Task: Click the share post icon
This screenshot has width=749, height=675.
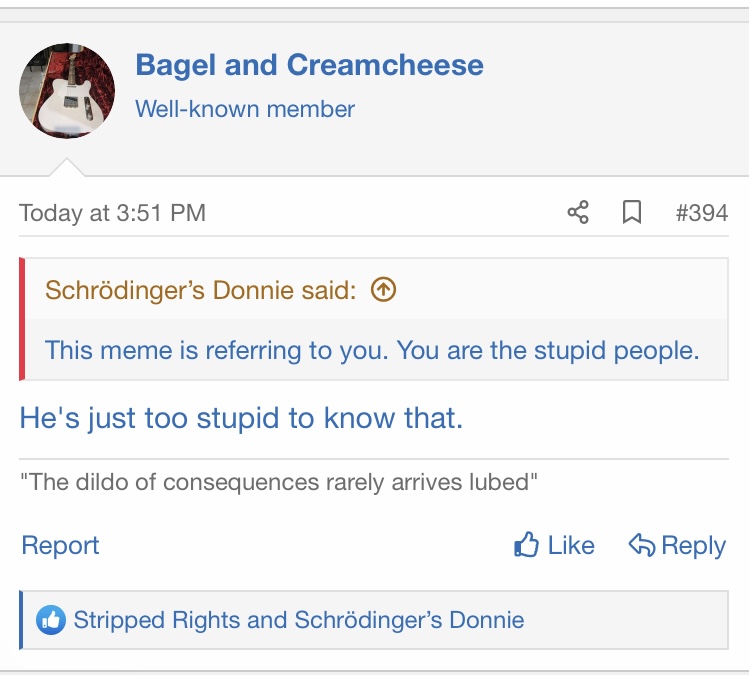Action: (x=578, y=212)
